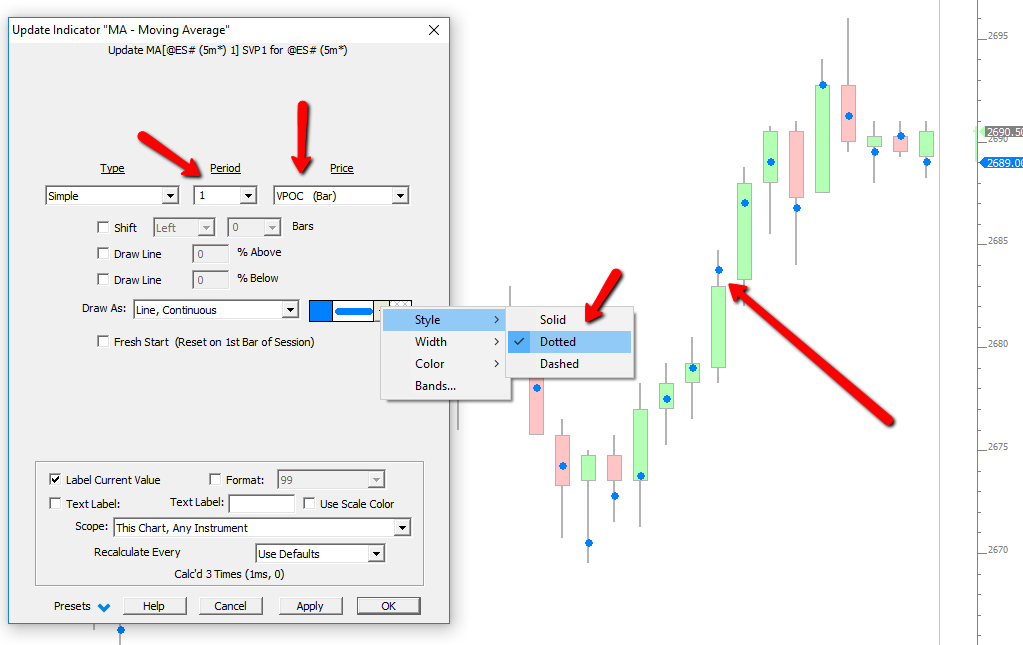Click the % Below value field
Screen dimensions: 1023x645
coord(211,280)
